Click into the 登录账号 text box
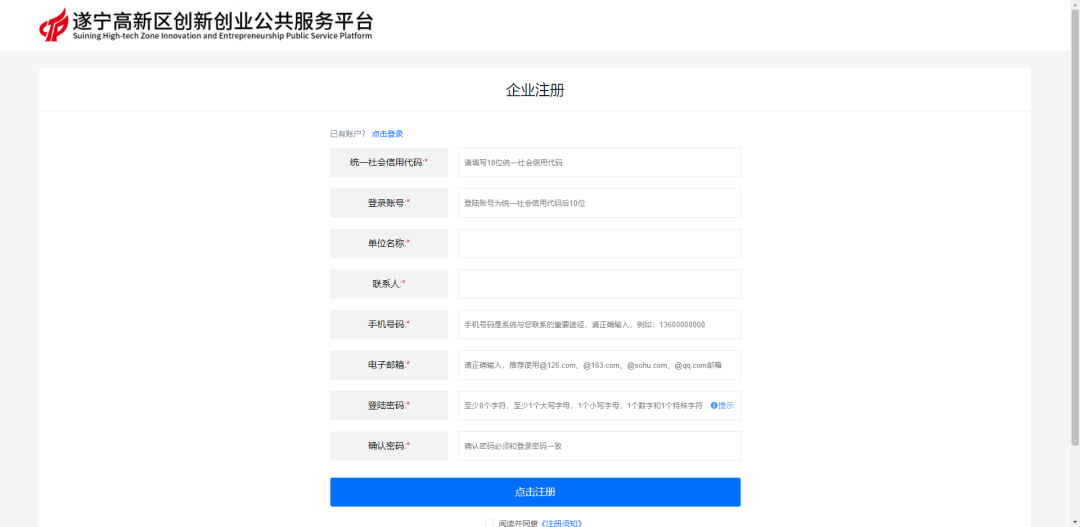Screen dimensions: 1080x527 point(598,203)
